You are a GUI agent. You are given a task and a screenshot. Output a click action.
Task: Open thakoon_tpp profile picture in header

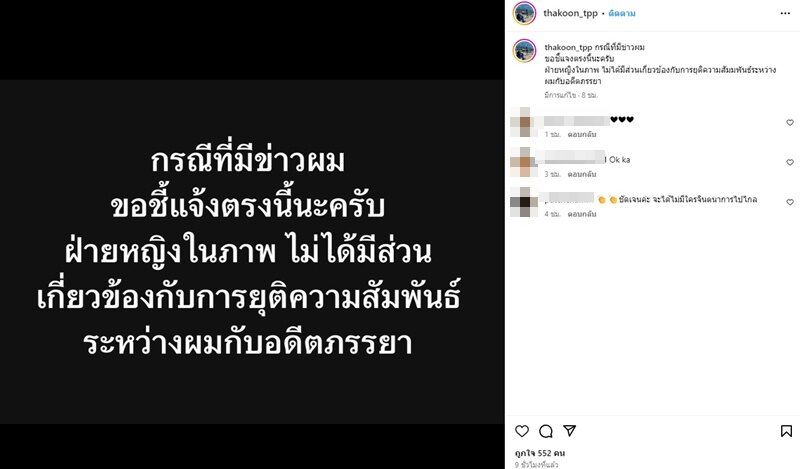click(x=524, y=13)
